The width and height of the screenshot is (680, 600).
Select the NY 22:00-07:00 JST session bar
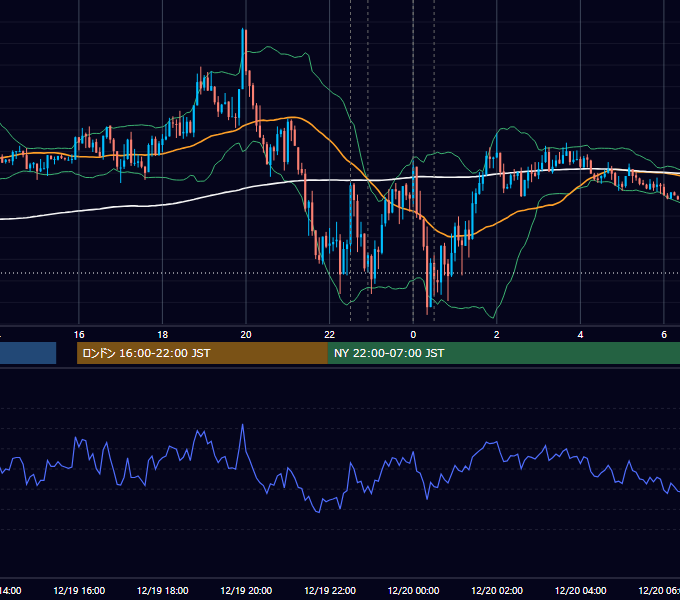tap(503, 353)
